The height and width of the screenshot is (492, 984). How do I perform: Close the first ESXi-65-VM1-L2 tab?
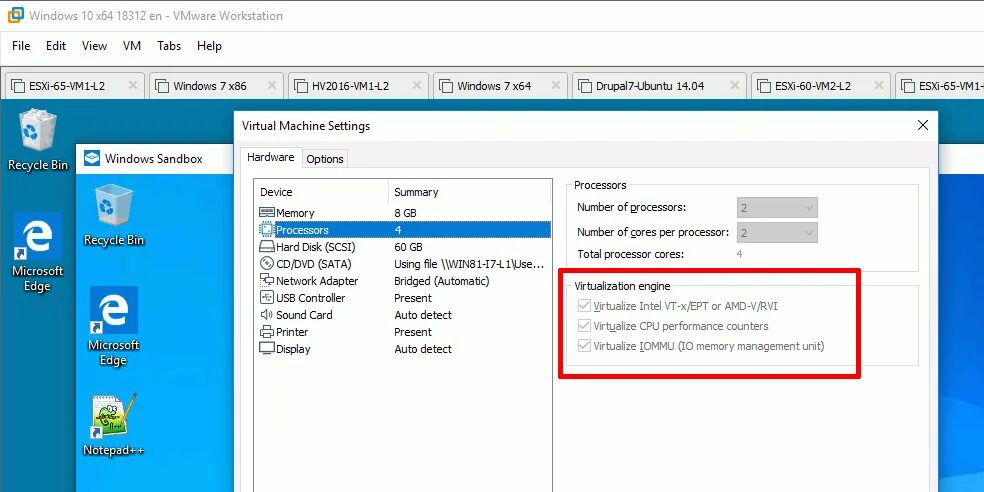[x=132, y=85]
